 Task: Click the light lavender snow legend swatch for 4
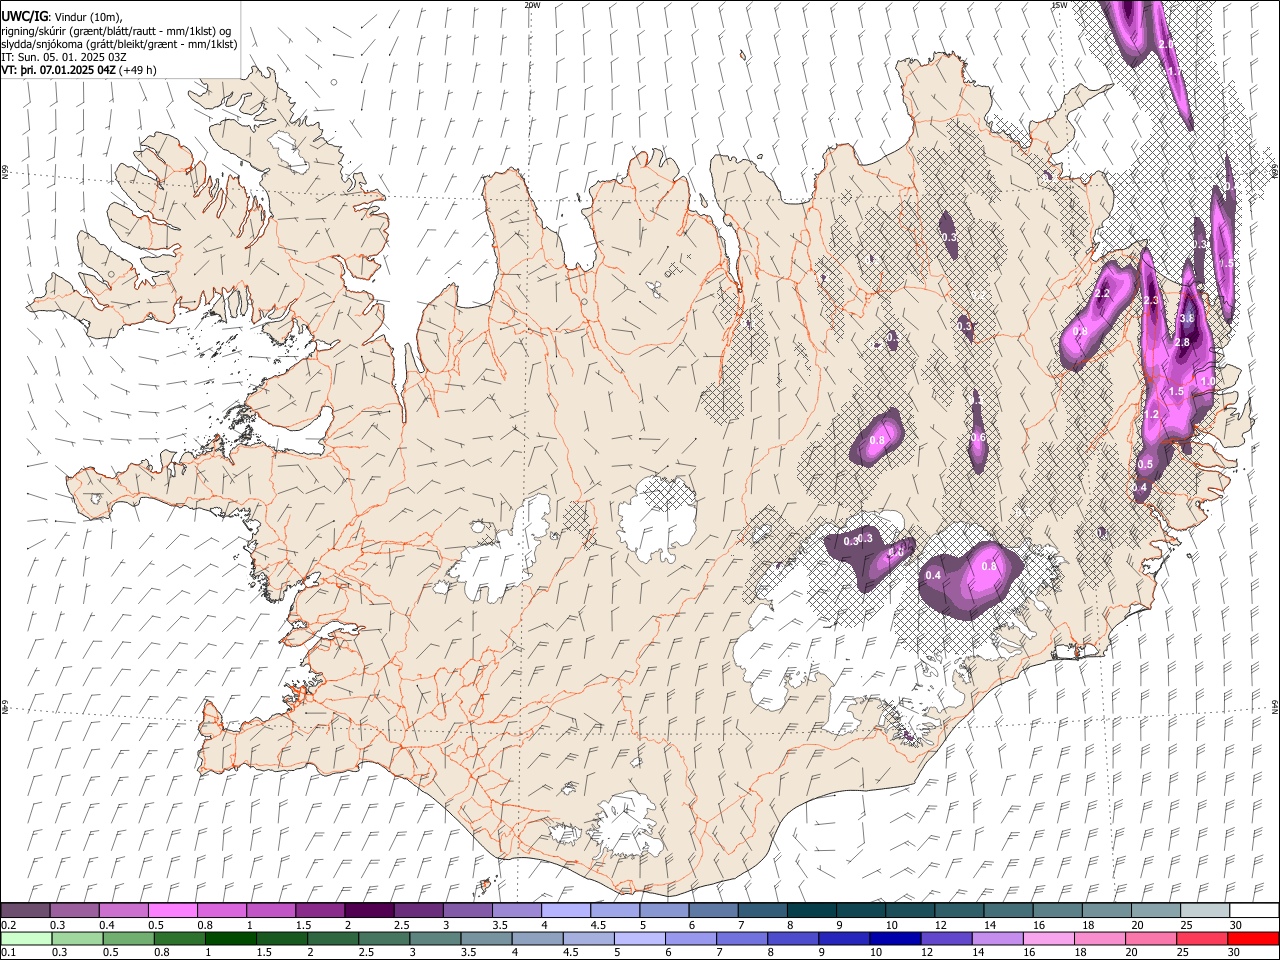tap(566, 910)
